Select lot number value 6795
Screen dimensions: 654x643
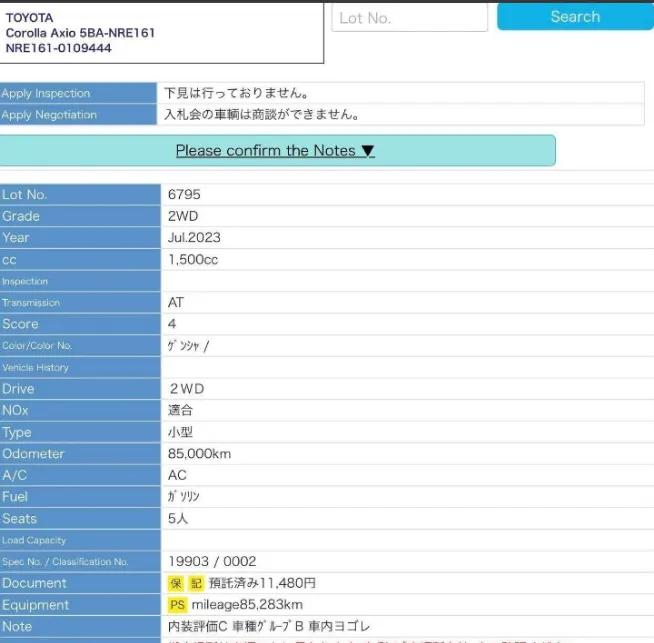click(184, 194)
